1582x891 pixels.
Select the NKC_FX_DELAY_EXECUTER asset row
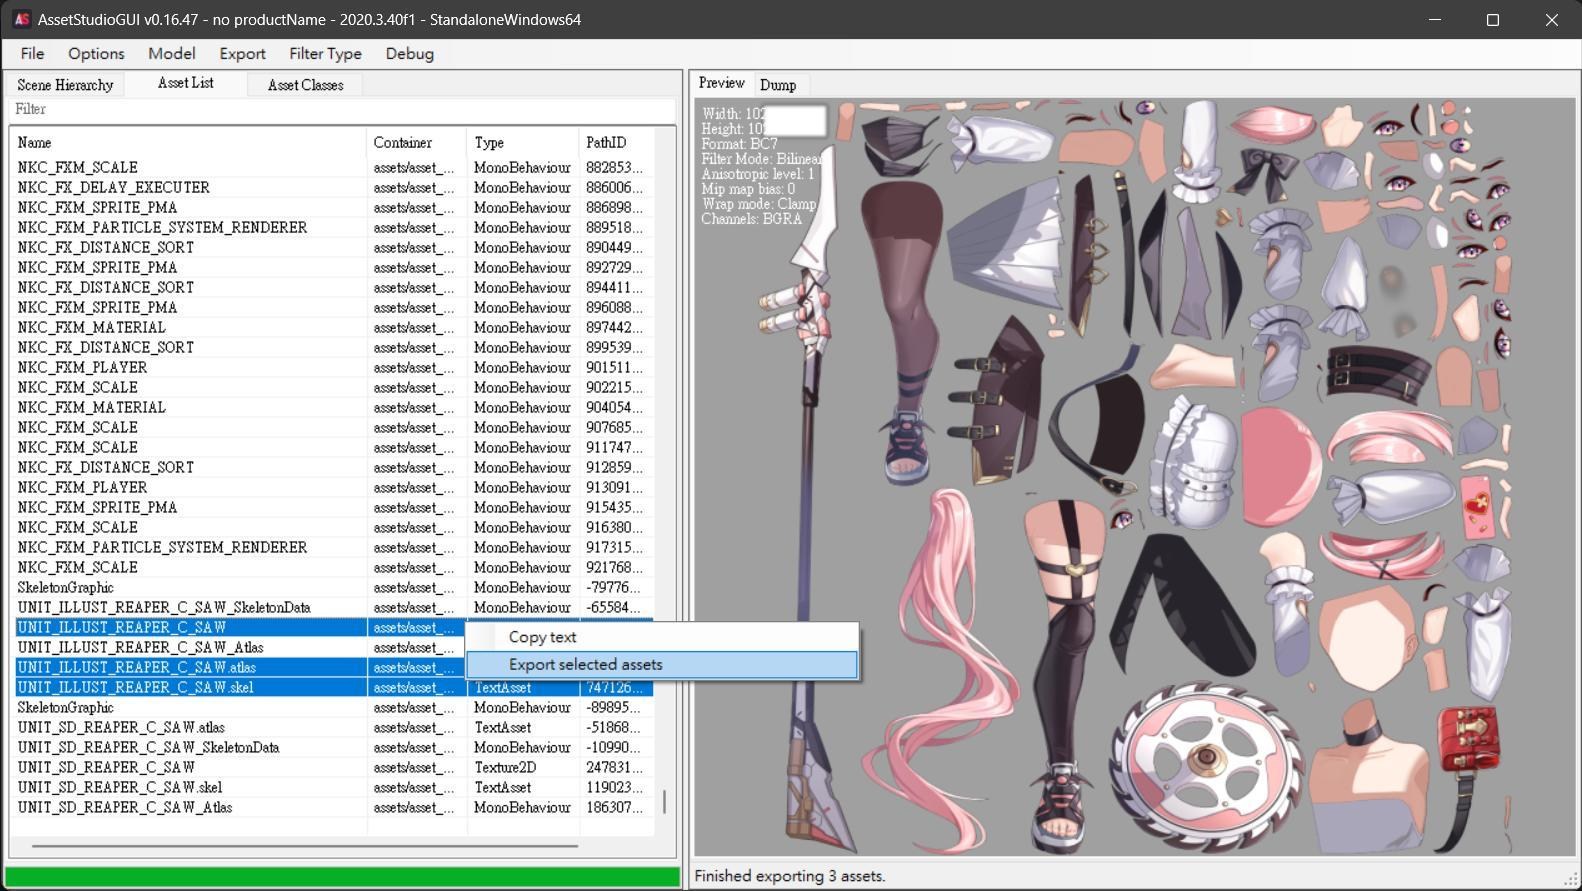(x=113, y=188)
